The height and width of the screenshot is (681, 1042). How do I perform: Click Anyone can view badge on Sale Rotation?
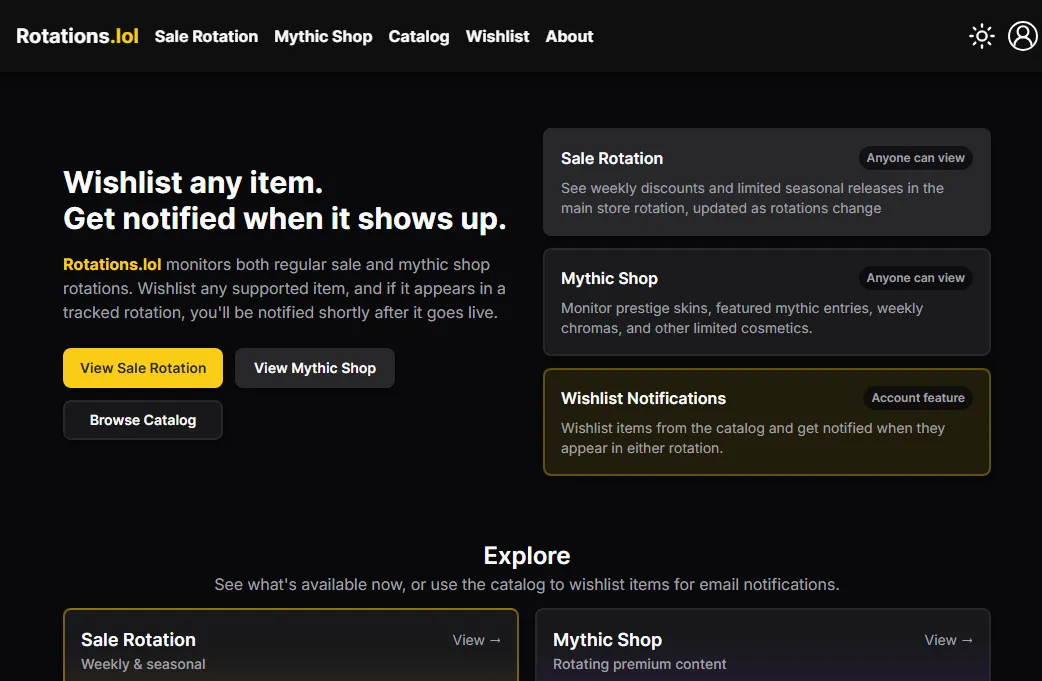click(915, 158)
